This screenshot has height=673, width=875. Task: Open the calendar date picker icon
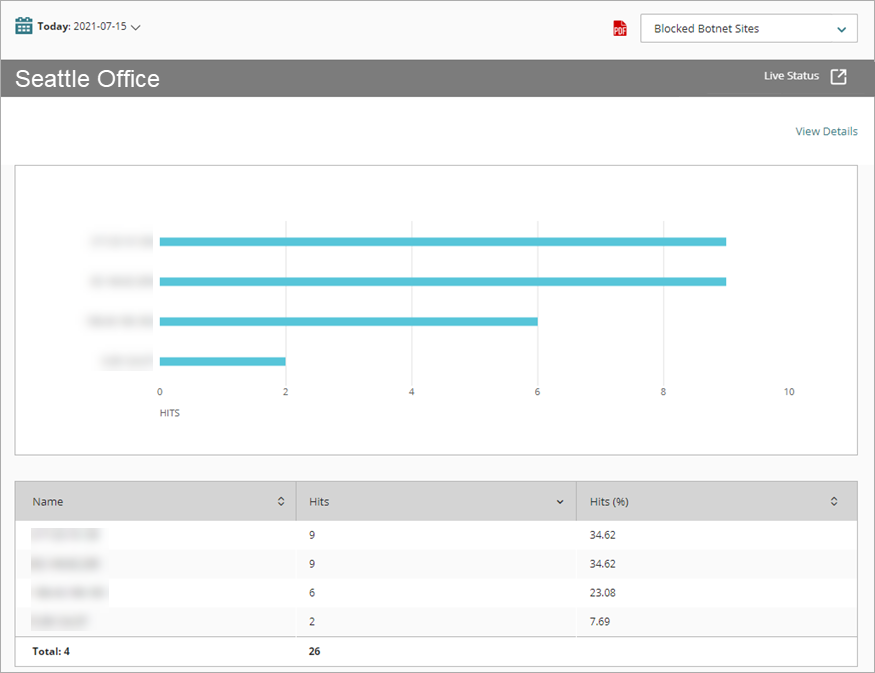[x=24, y=25]
